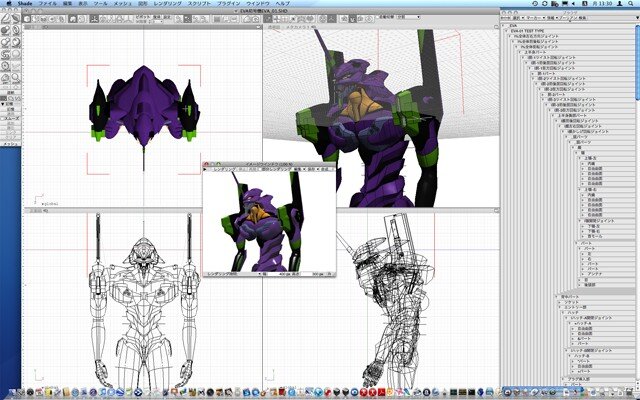Click the highlighted cube icon at toolbar start
Screen dimensions: 640x400
click(27, 19)
